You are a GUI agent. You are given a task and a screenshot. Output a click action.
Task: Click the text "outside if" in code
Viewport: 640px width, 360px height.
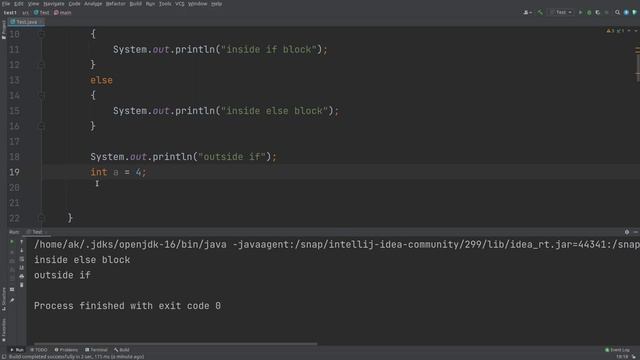pyautogui.click(x=231, y=157)
